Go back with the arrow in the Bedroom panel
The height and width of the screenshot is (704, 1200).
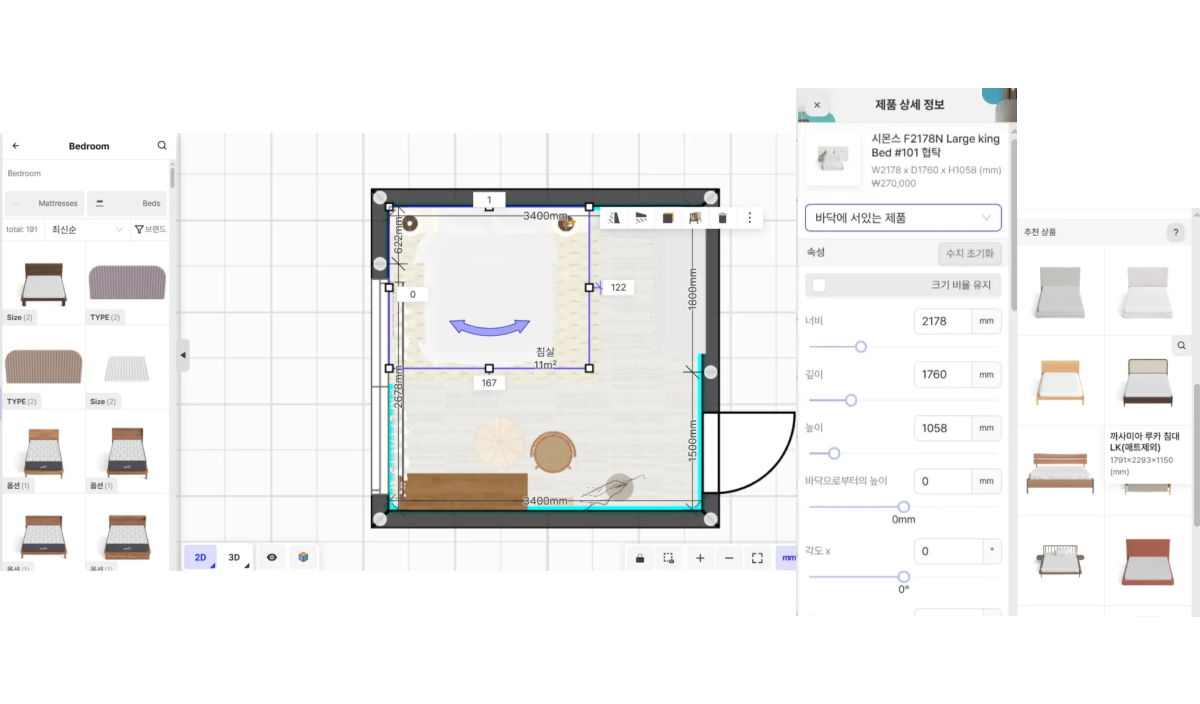tap(16, 146)
